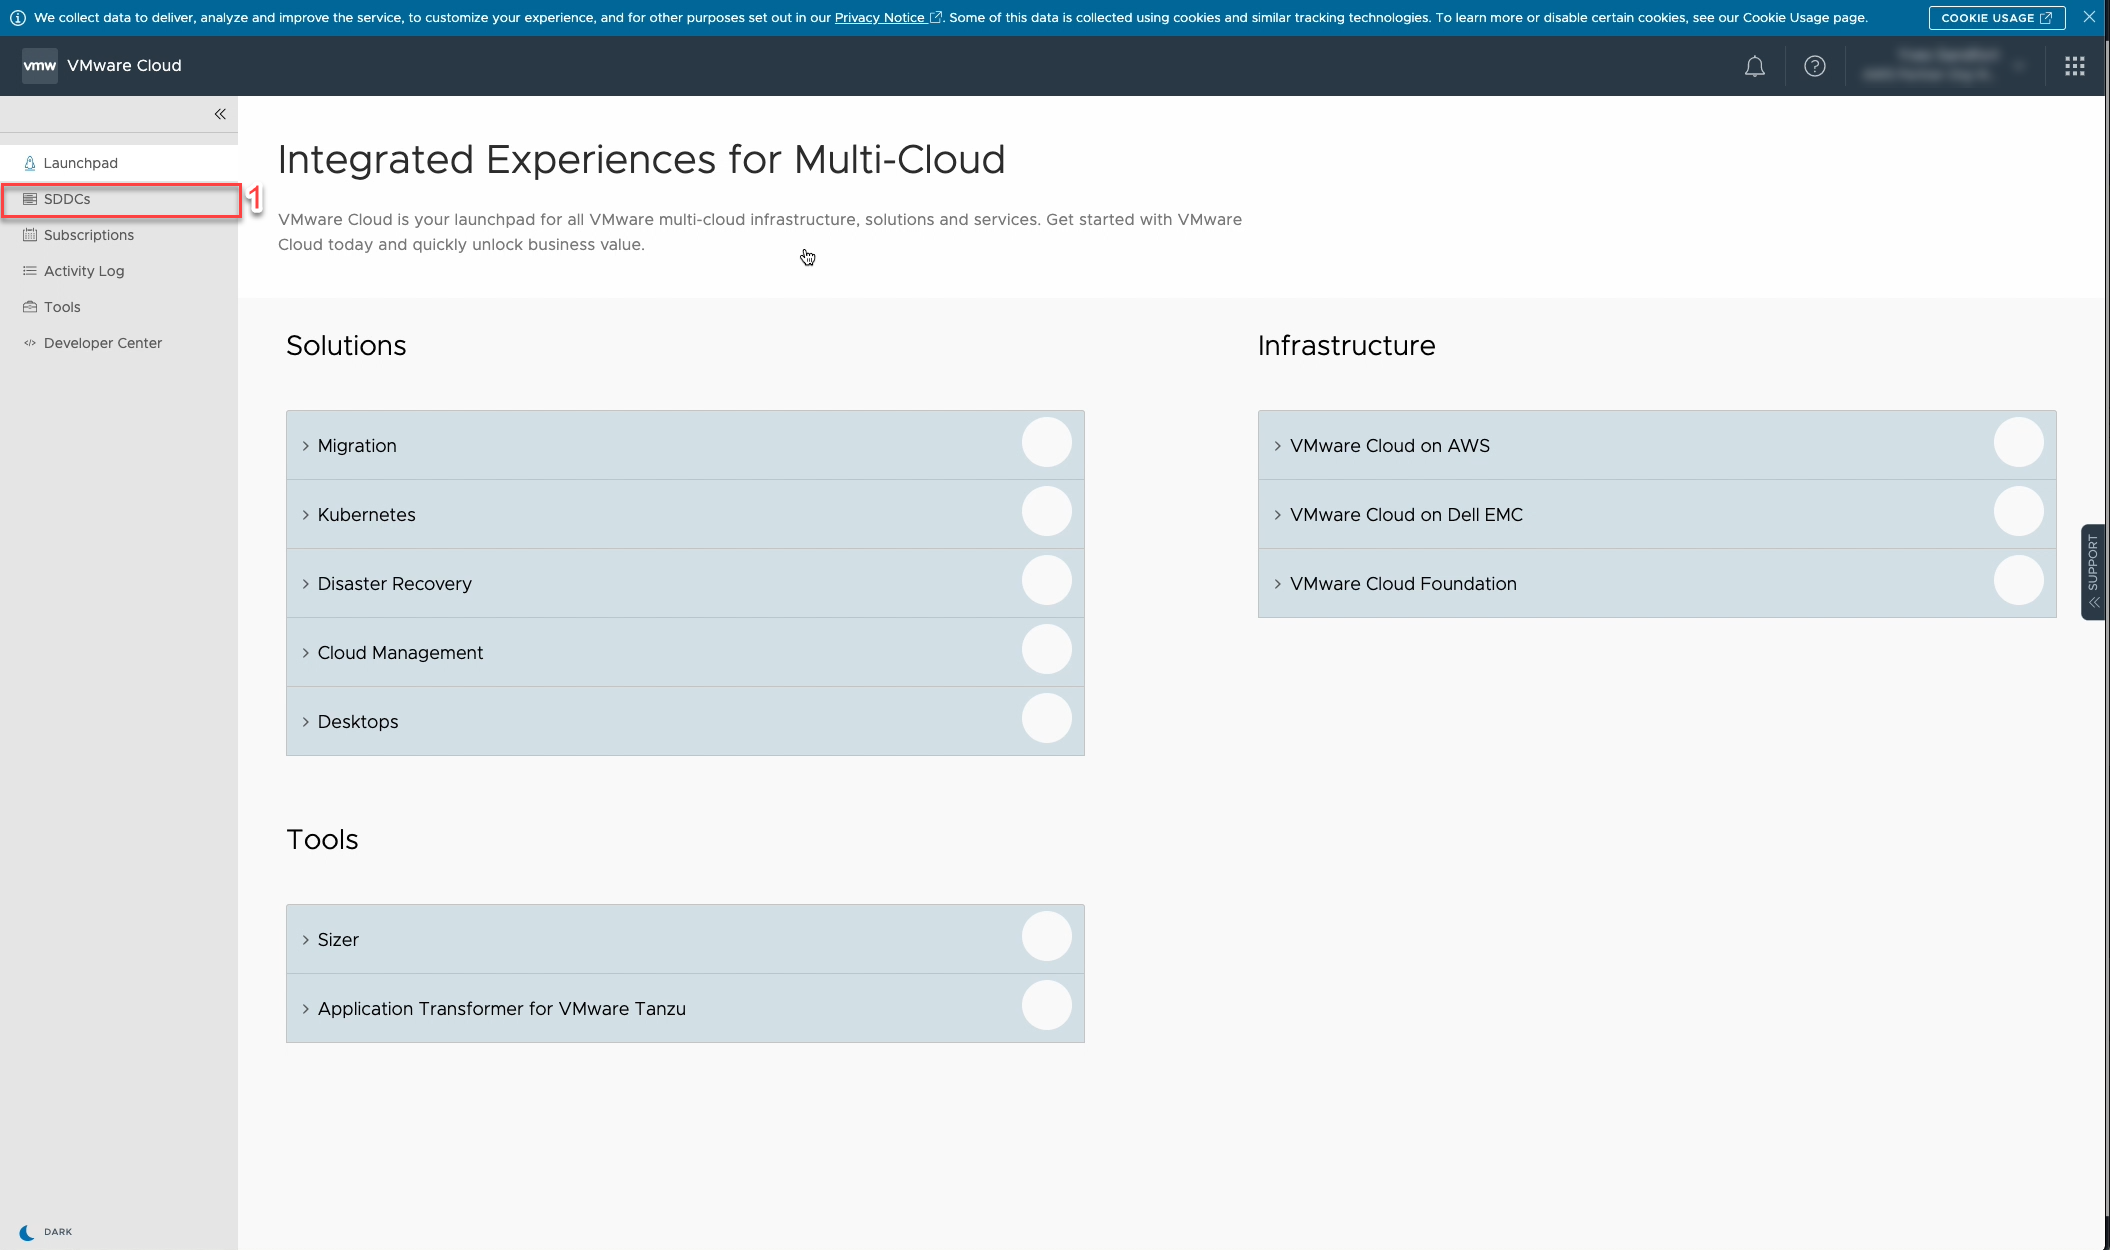Open Tools in the sidebar
The height and width of the screenshot is (1250, 2110).
pyautogui.click(x=119, y=307)
